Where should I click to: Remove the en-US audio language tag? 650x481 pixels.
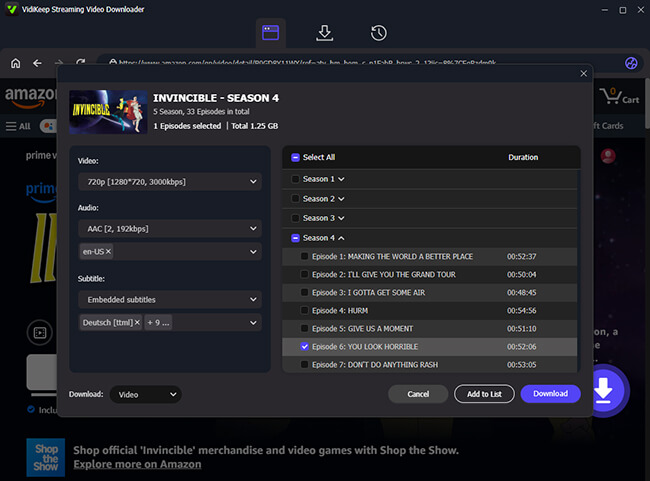click(108, 252)
